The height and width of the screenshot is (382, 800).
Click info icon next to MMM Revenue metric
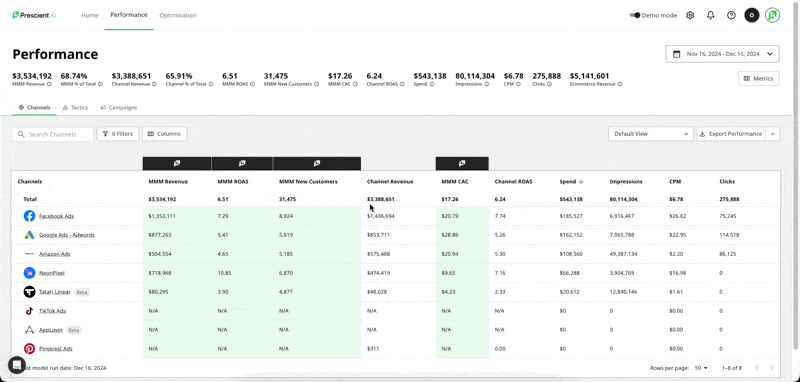pos(49,84)
